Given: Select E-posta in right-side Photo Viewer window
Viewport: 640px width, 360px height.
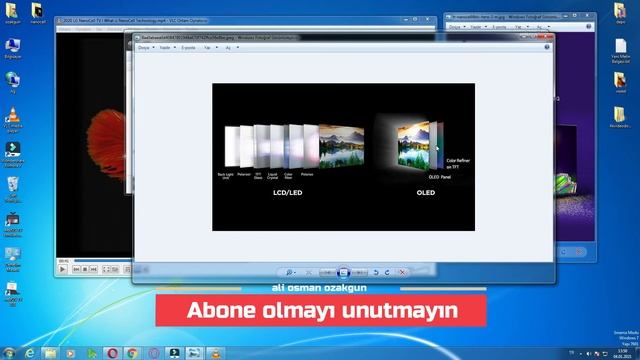Looking at the screenshot, I should [x=499, y=27].
